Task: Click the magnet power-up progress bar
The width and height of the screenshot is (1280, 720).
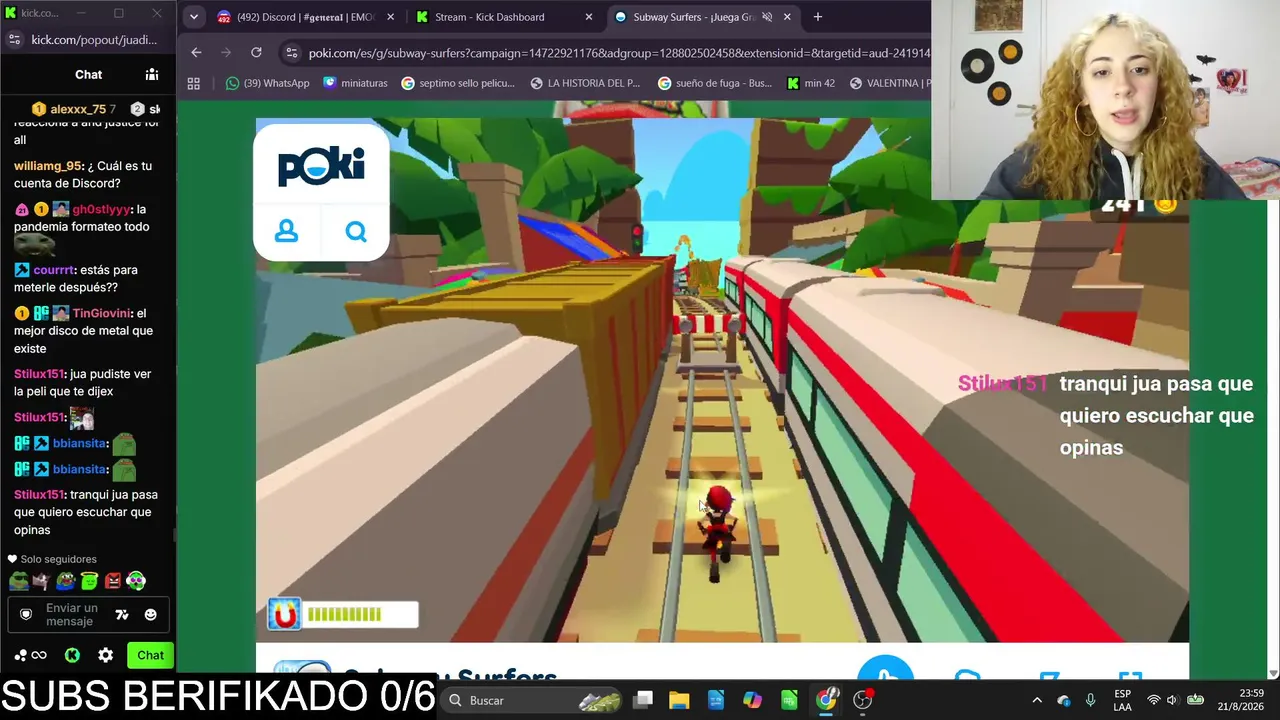Action: (x=360, y=614)
